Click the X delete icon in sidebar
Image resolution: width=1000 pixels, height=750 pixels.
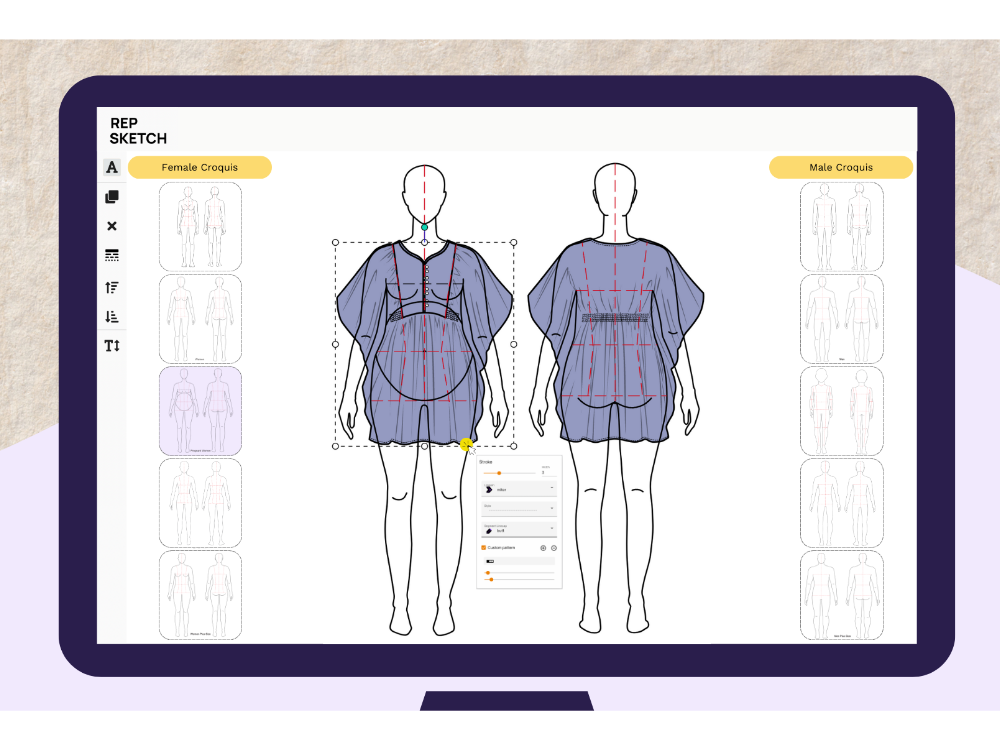112,226
